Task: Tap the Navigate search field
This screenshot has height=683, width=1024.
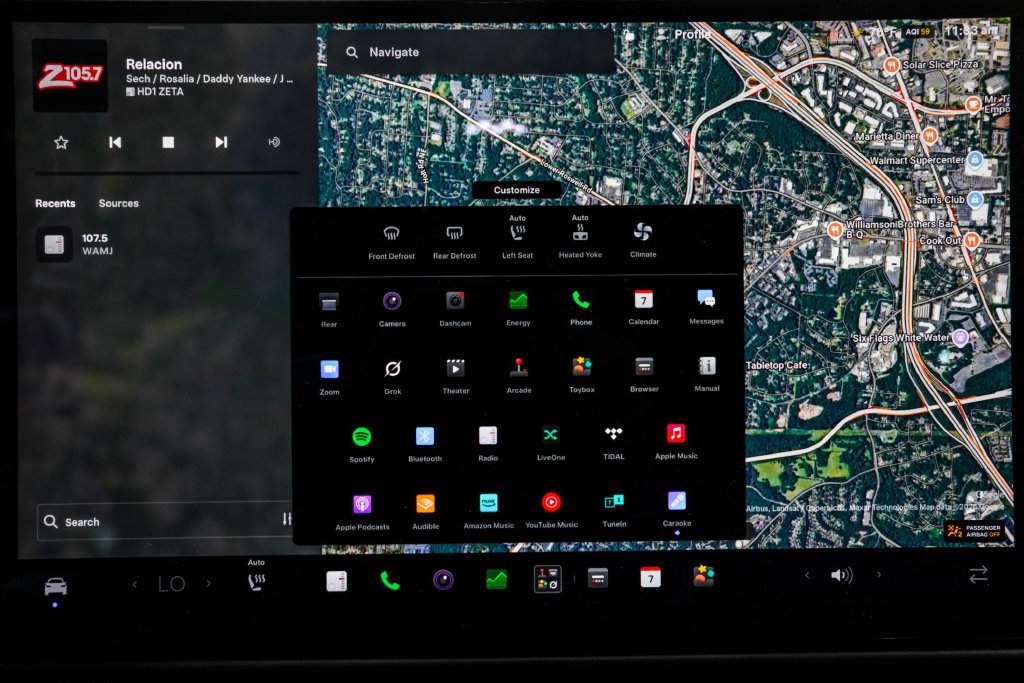Action: [x=470, y=52]
